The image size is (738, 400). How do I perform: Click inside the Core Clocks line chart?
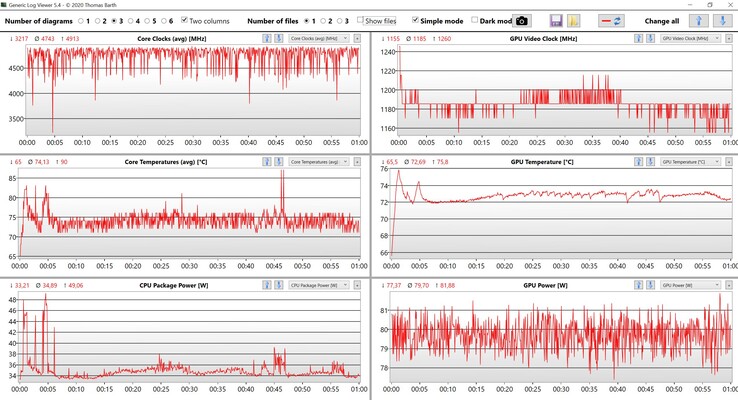pos(193,89)
